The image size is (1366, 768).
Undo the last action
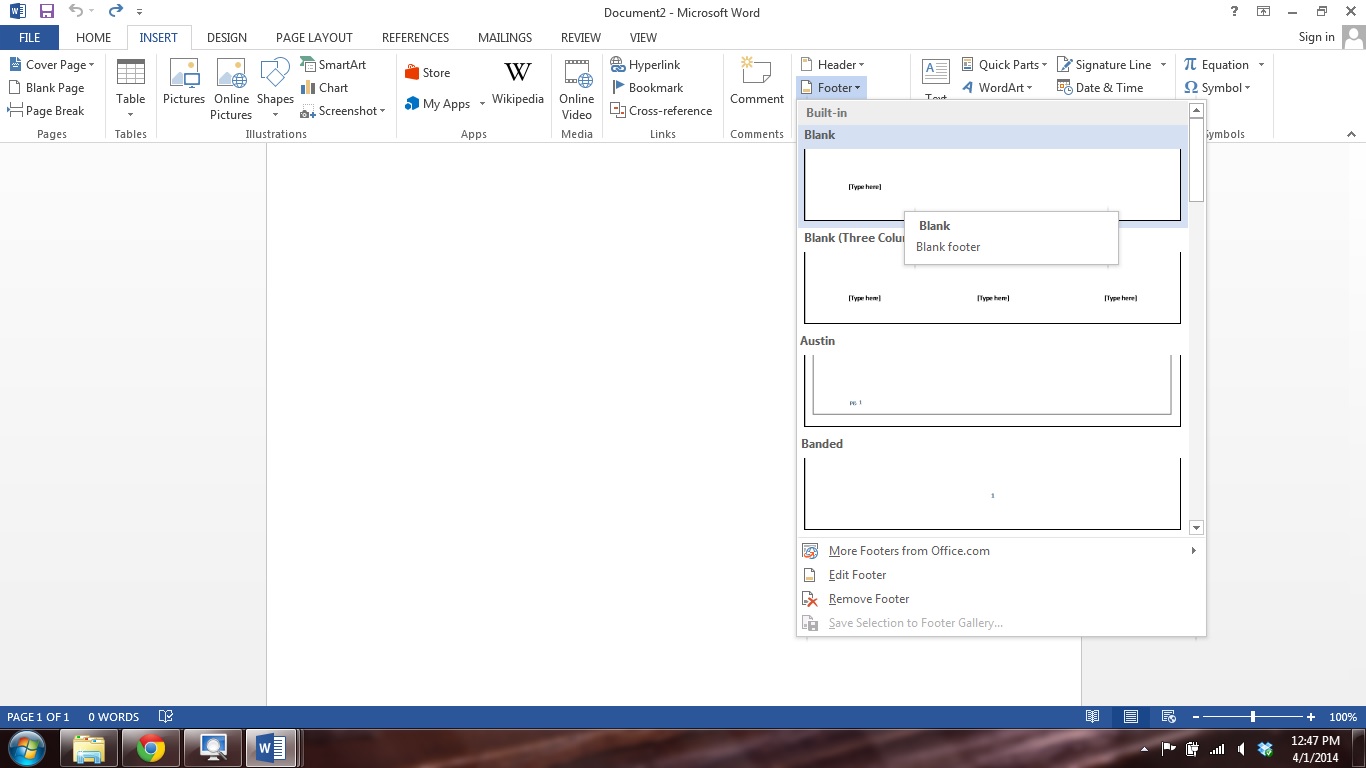coord(76,12)
